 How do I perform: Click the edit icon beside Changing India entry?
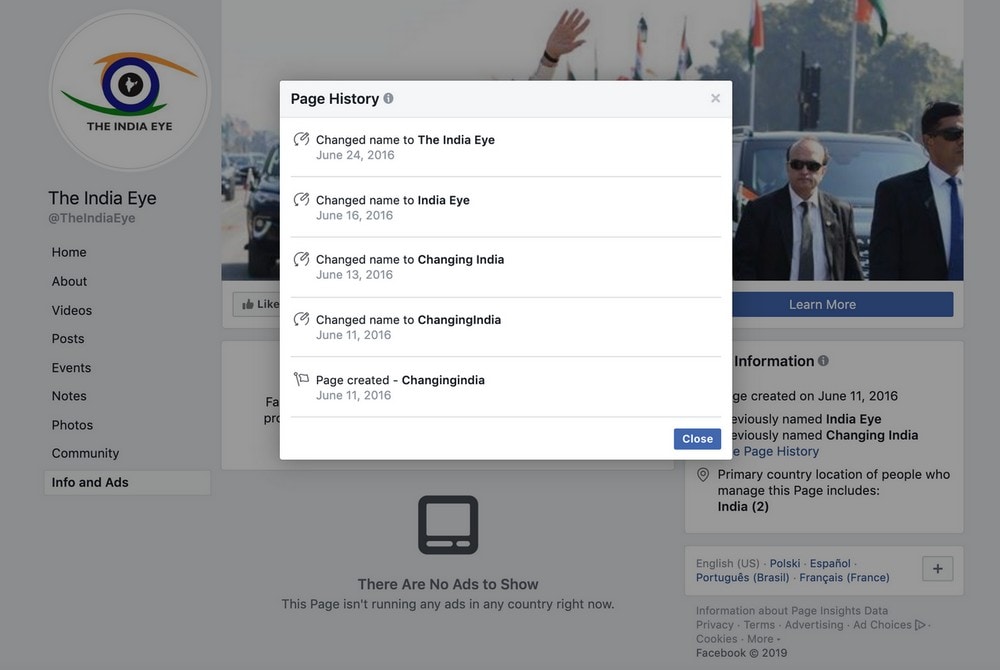(301, 259)
